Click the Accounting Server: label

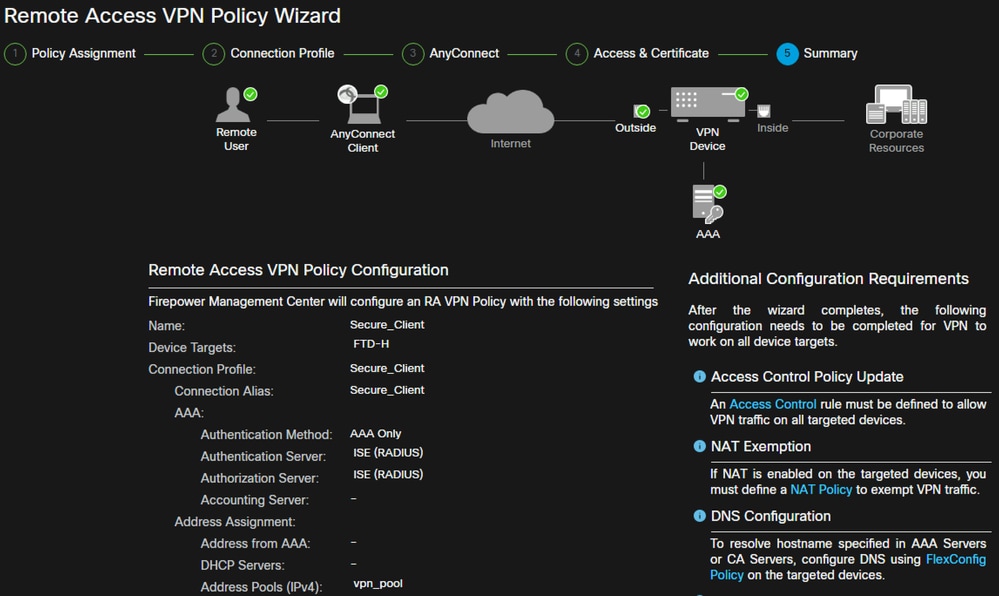click(254, 500)
